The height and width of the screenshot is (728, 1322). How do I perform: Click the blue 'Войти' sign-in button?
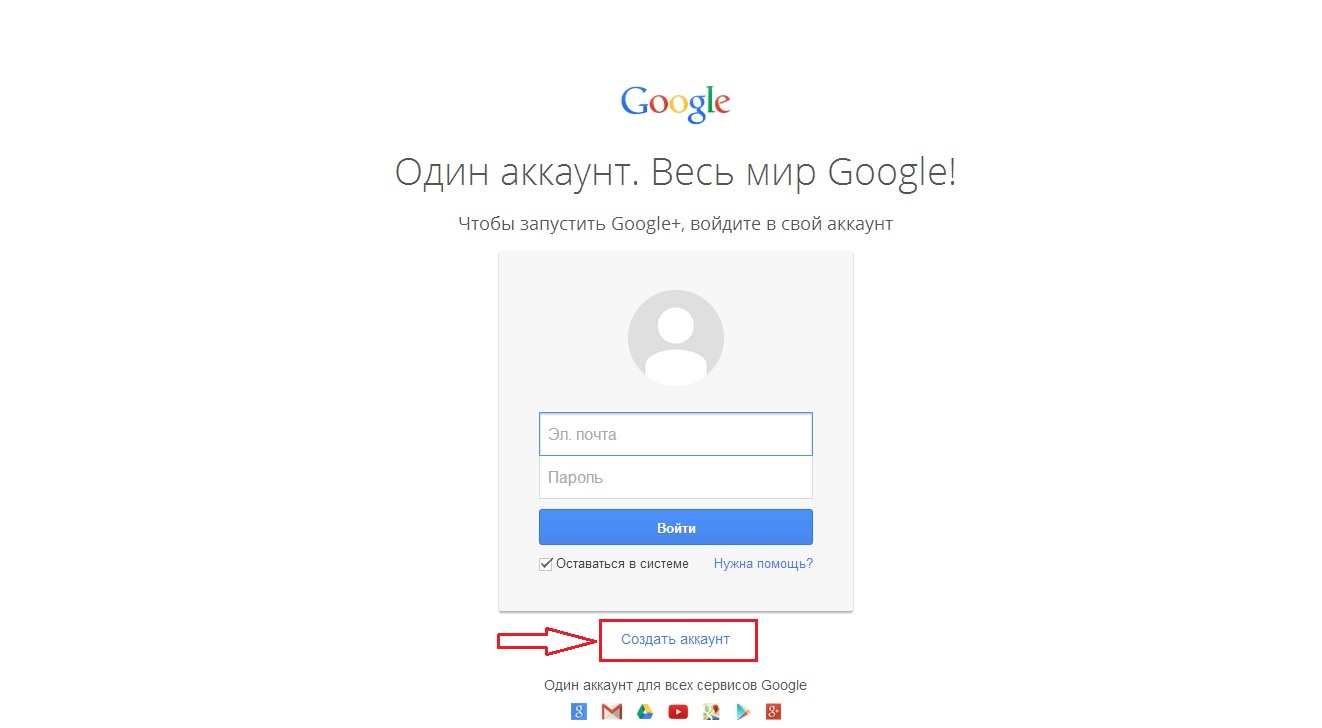pyautogui.click(x=676, y=527)
